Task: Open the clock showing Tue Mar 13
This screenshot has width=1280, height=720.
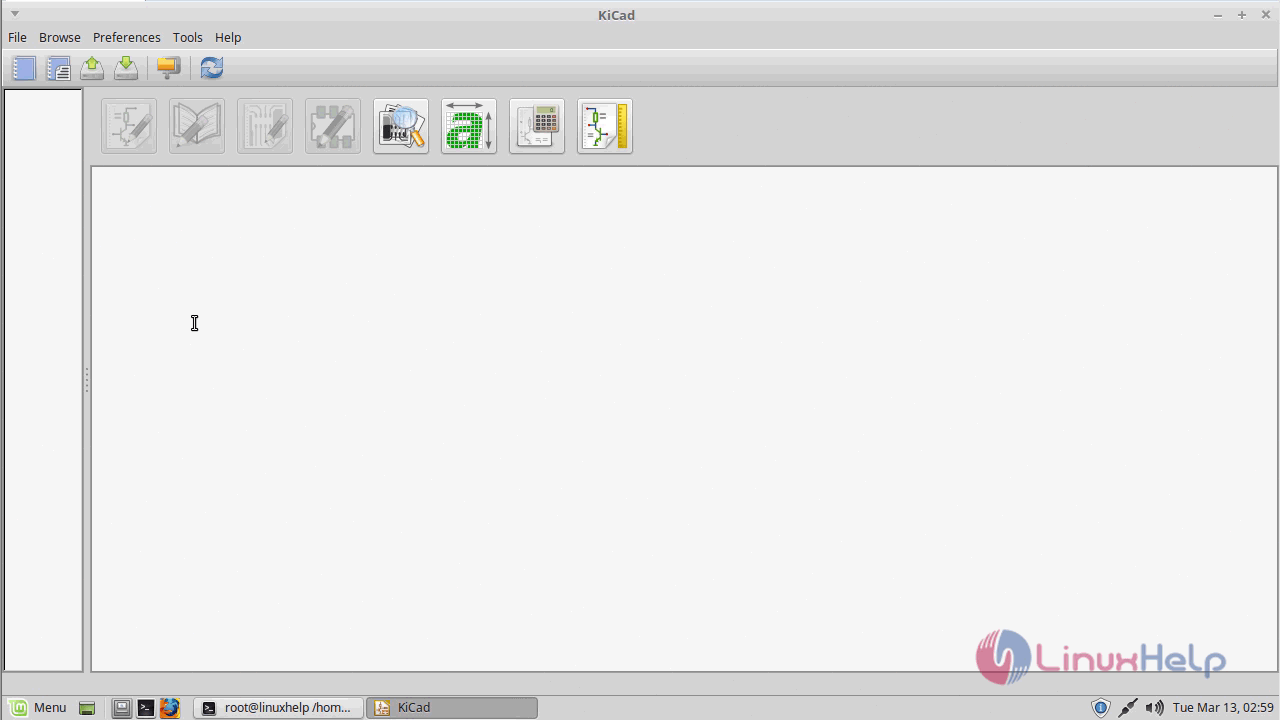Action: click(x=1223, y=707)
